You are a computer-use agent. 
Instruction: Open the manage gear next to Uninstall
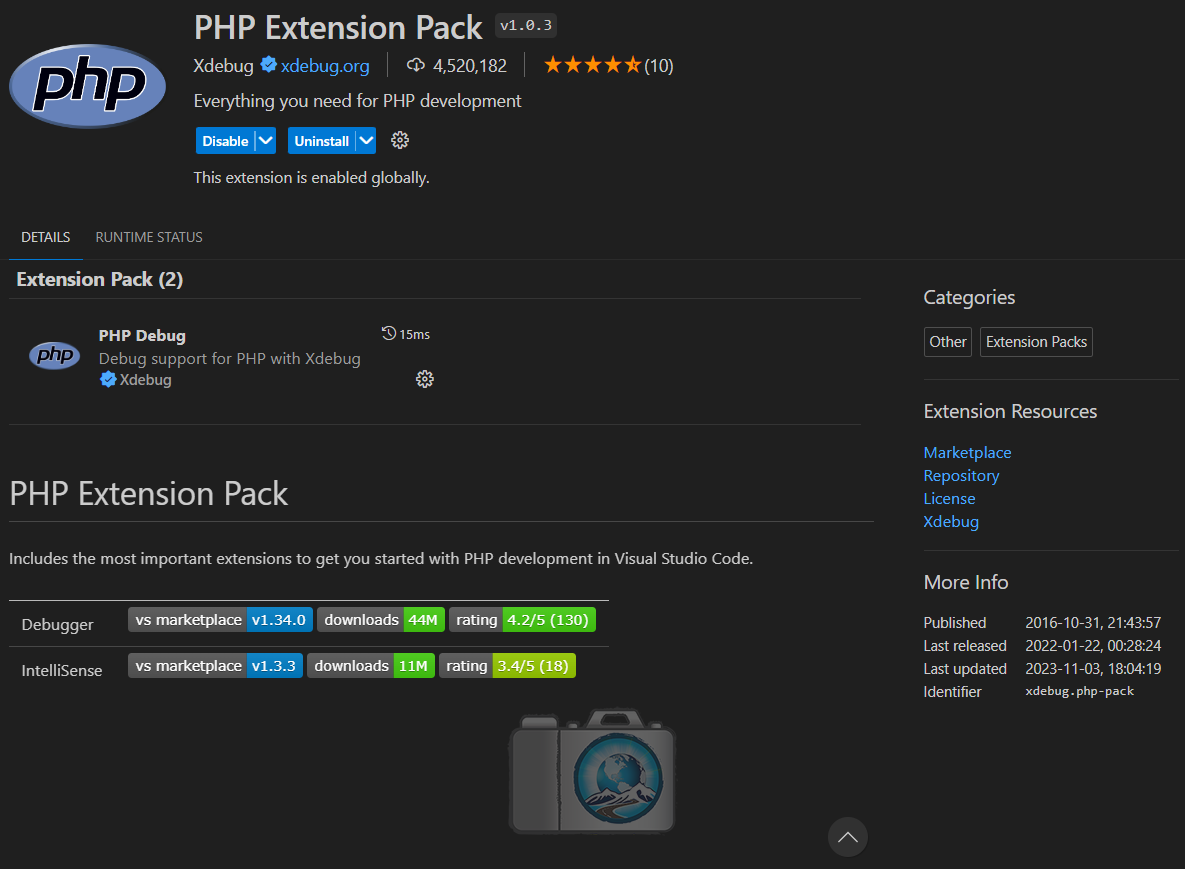click(400, 141)
